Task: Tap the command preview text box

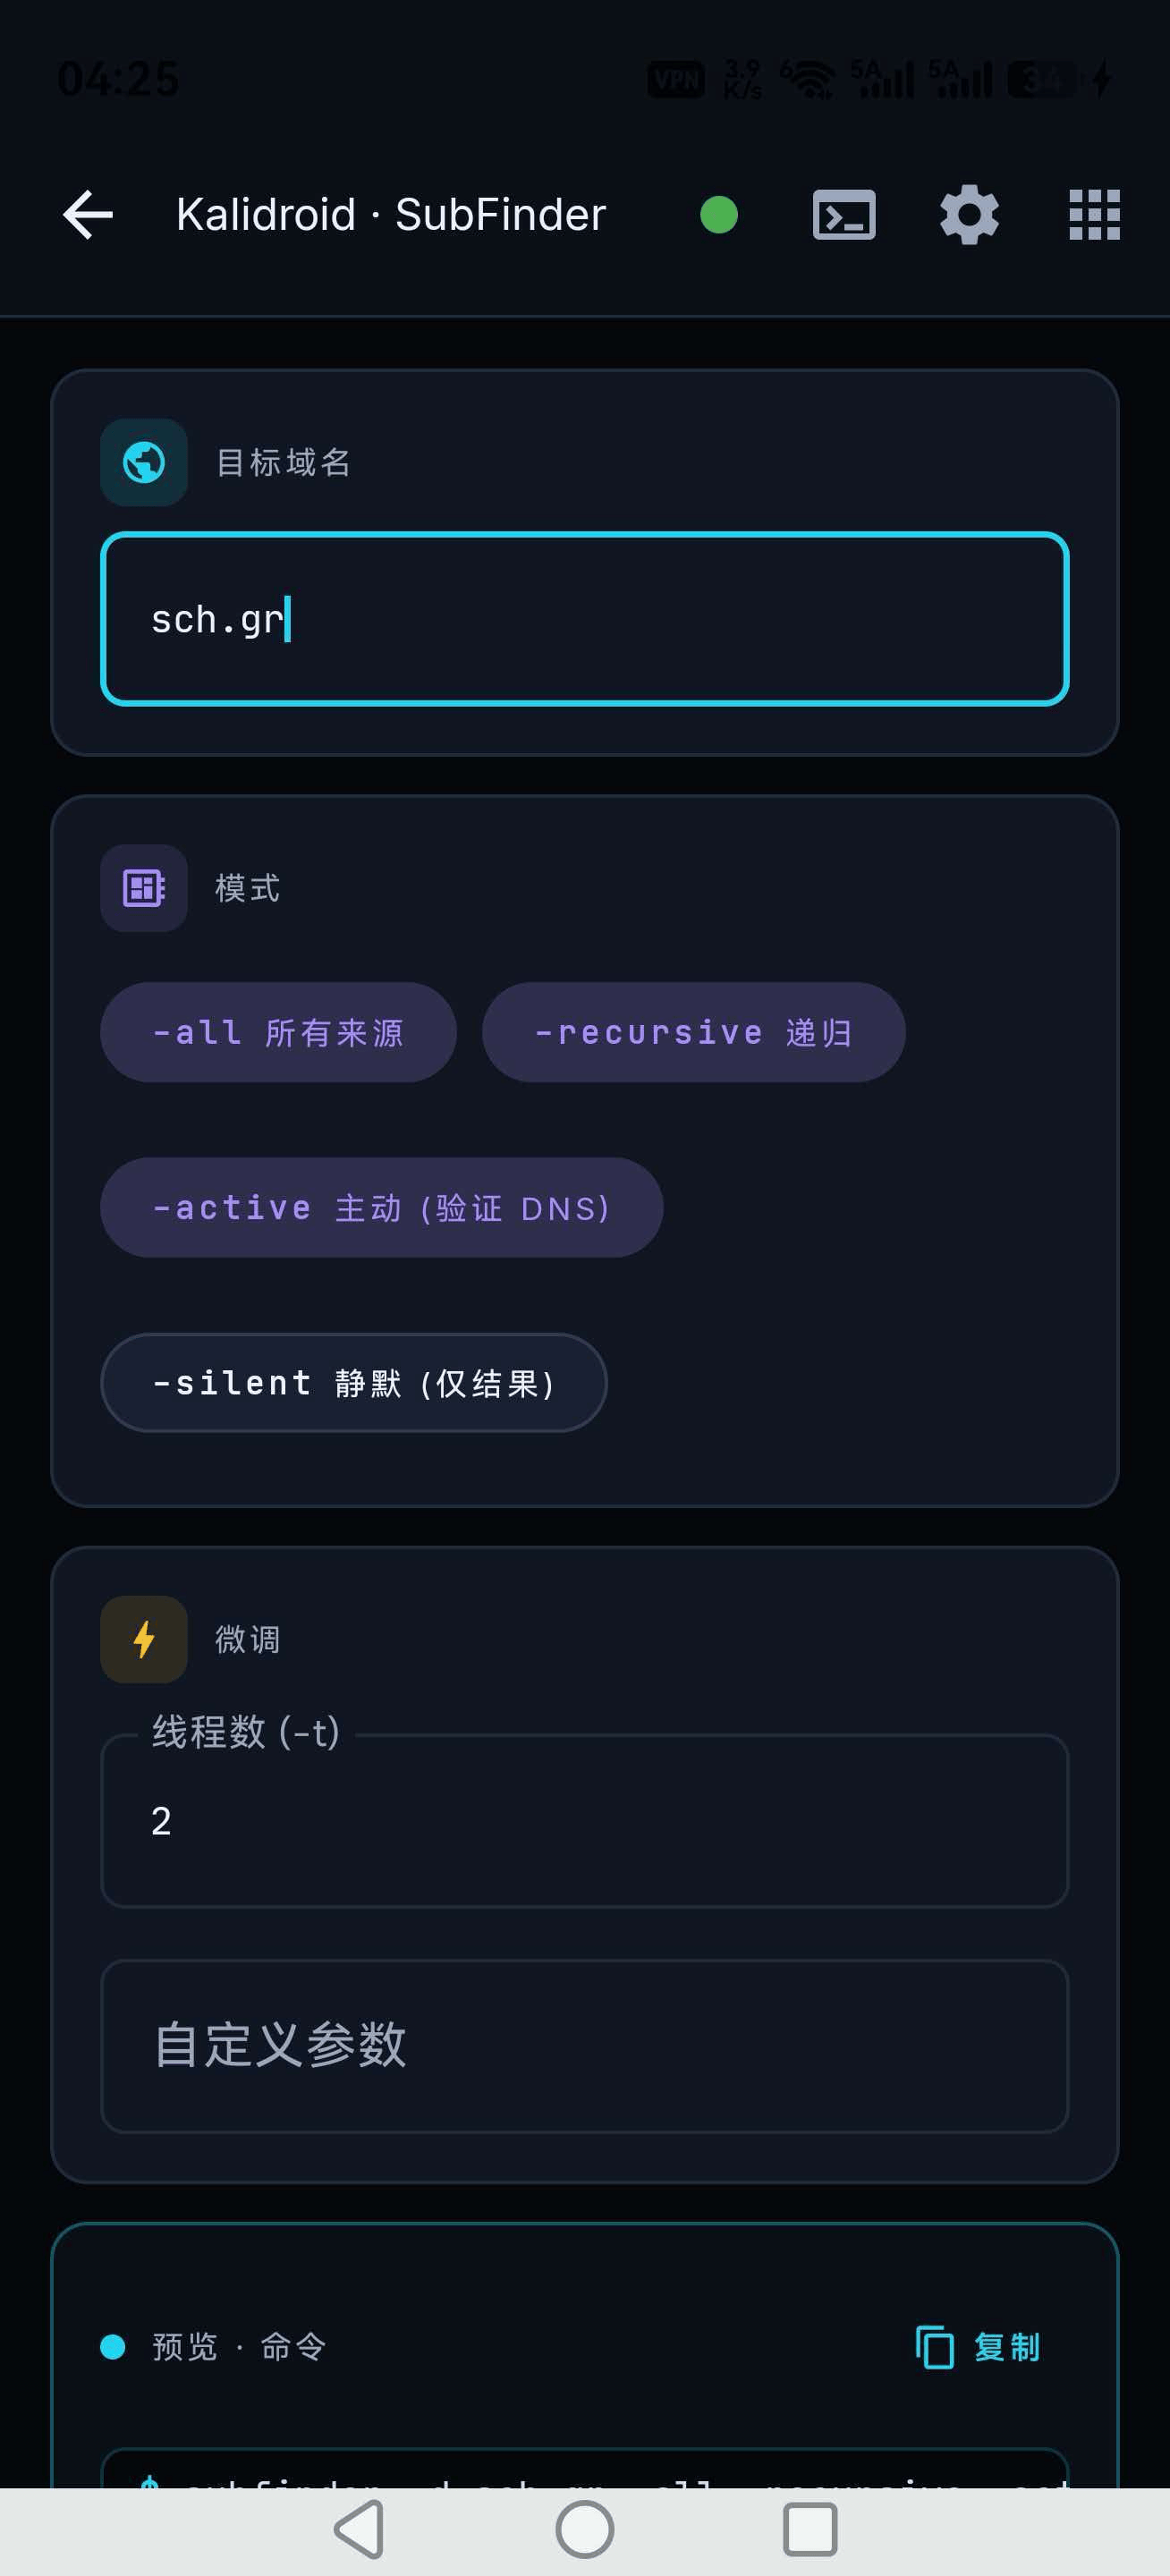Action: point(585,2468)
